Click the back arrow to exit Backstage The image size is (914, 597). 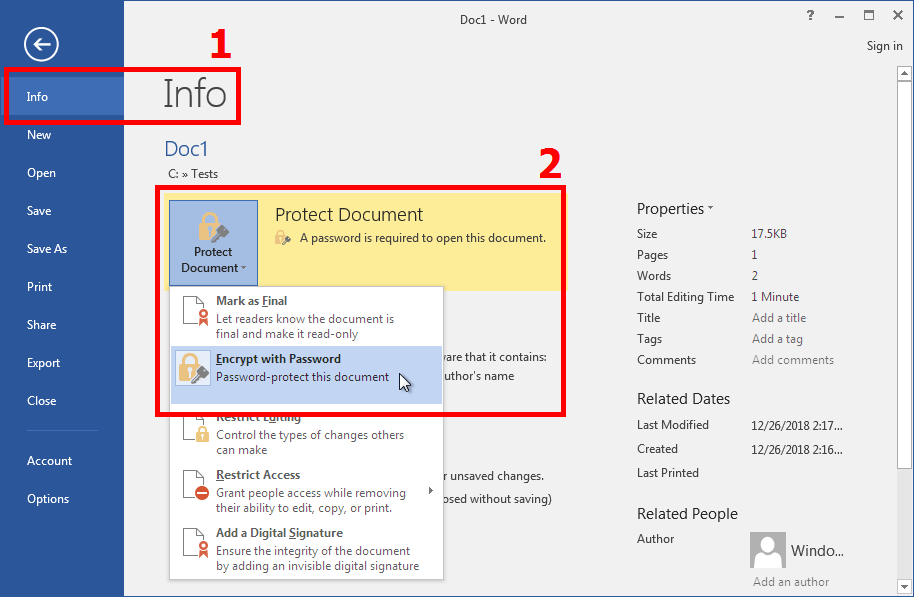[41, 44]
